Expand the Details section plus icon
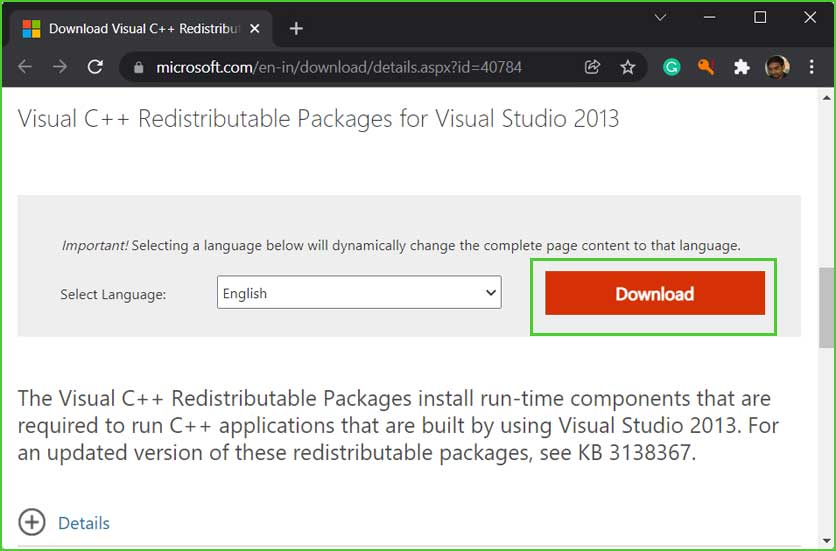The image size is (836, 551). (x=32, y=522)
